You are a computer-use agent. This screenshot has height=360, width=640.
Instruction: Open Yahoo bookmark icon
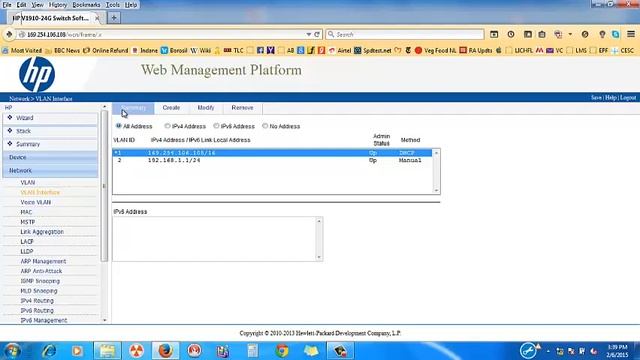(x=270, y=51)
